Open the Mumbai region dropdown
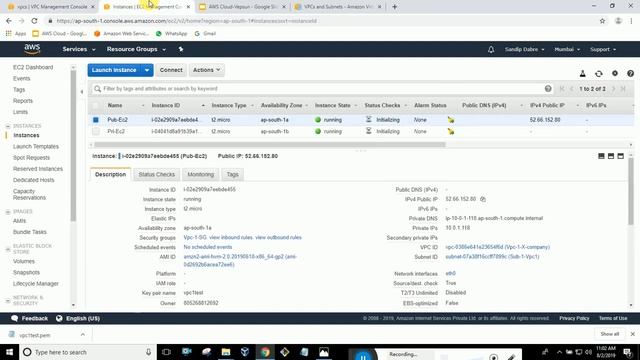The image size is (640, 360). pos(567,49)
